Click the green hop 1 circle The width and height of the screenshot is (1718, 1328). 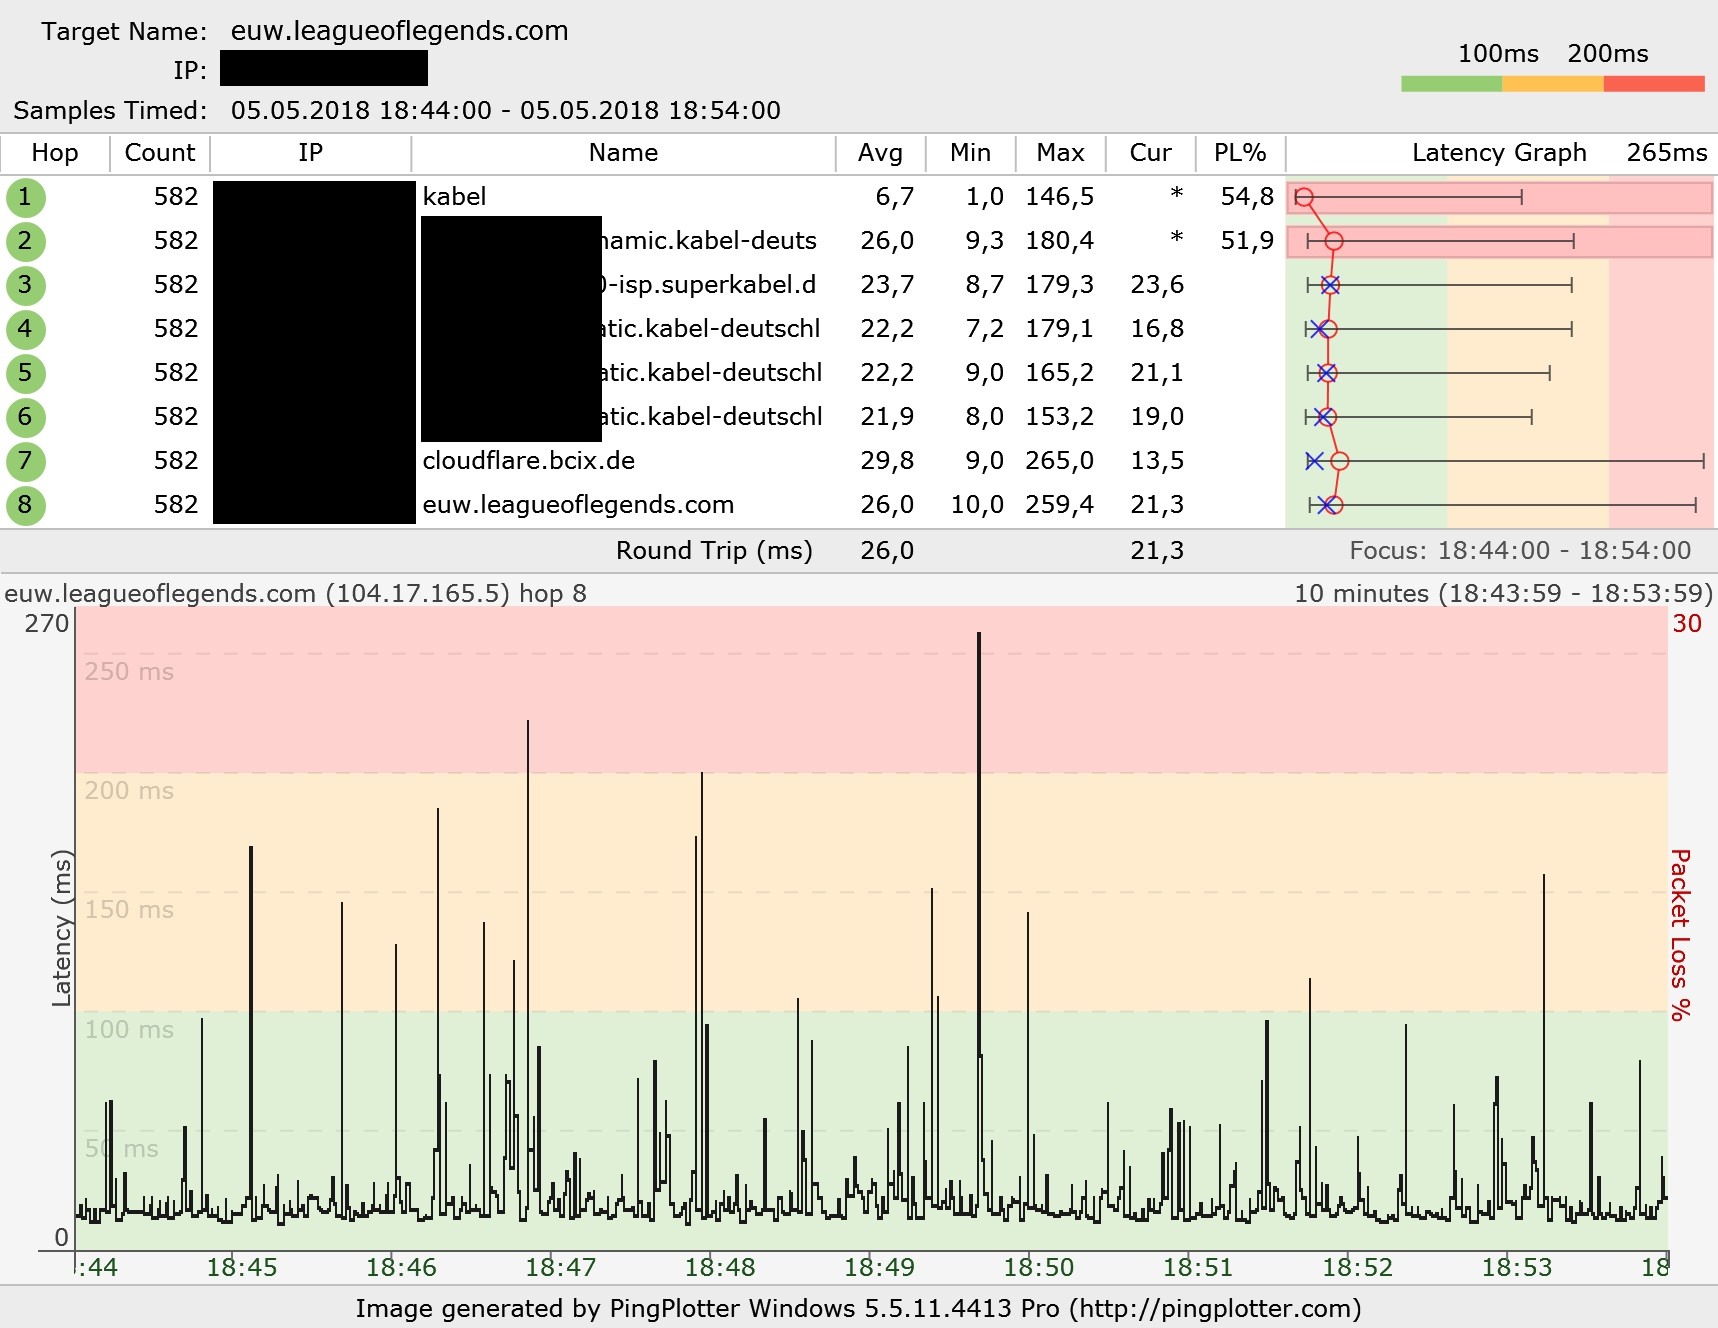tap(25, 197)
